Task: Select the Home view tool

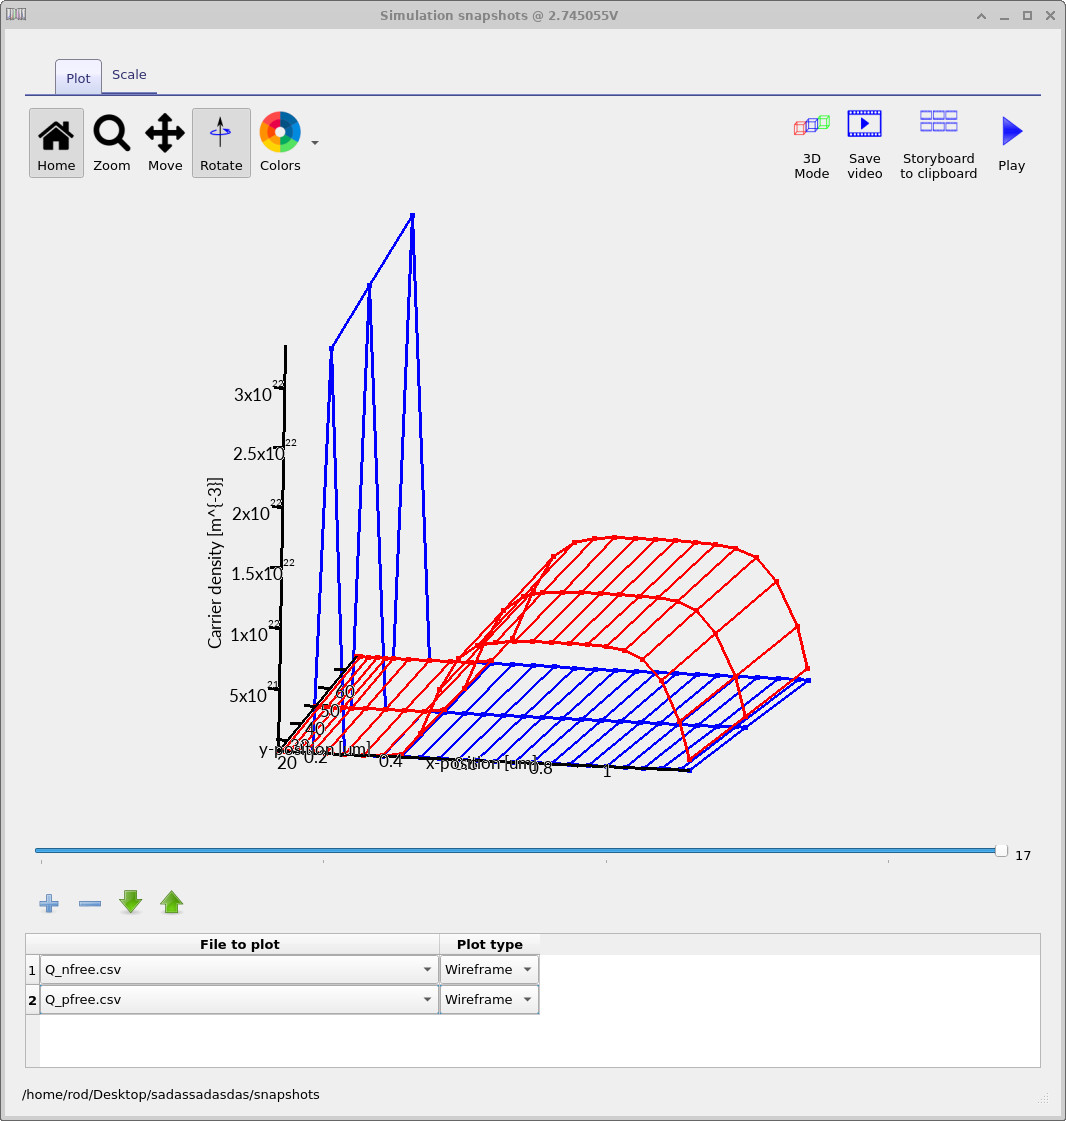Action: 55,142
